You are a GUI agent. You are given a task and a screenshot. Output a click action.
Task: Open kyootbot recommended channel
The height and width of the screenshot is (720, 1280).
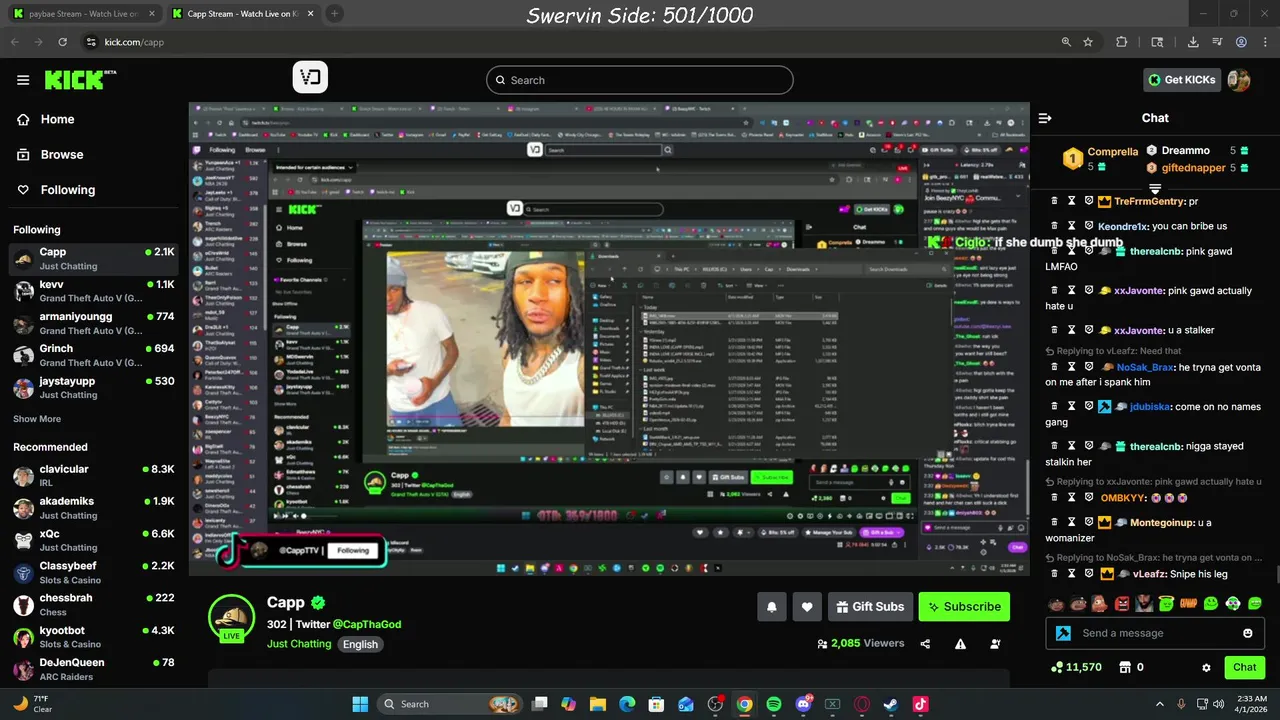(x=94, y=637)
